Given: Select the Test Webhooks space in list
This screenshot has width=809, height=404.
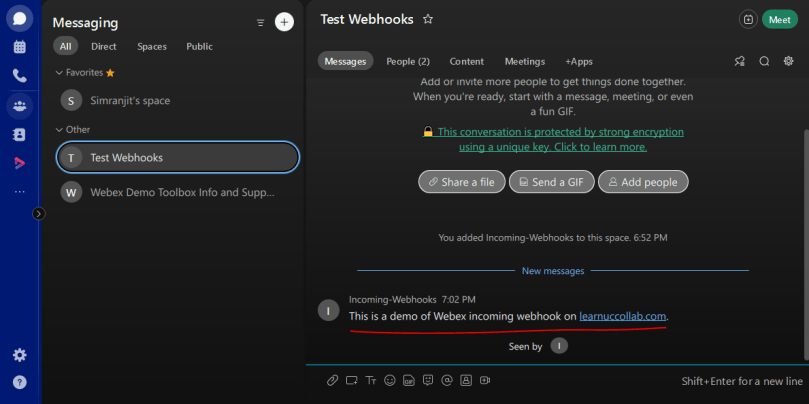Looking at the screenshot, I should click(177, 157).
